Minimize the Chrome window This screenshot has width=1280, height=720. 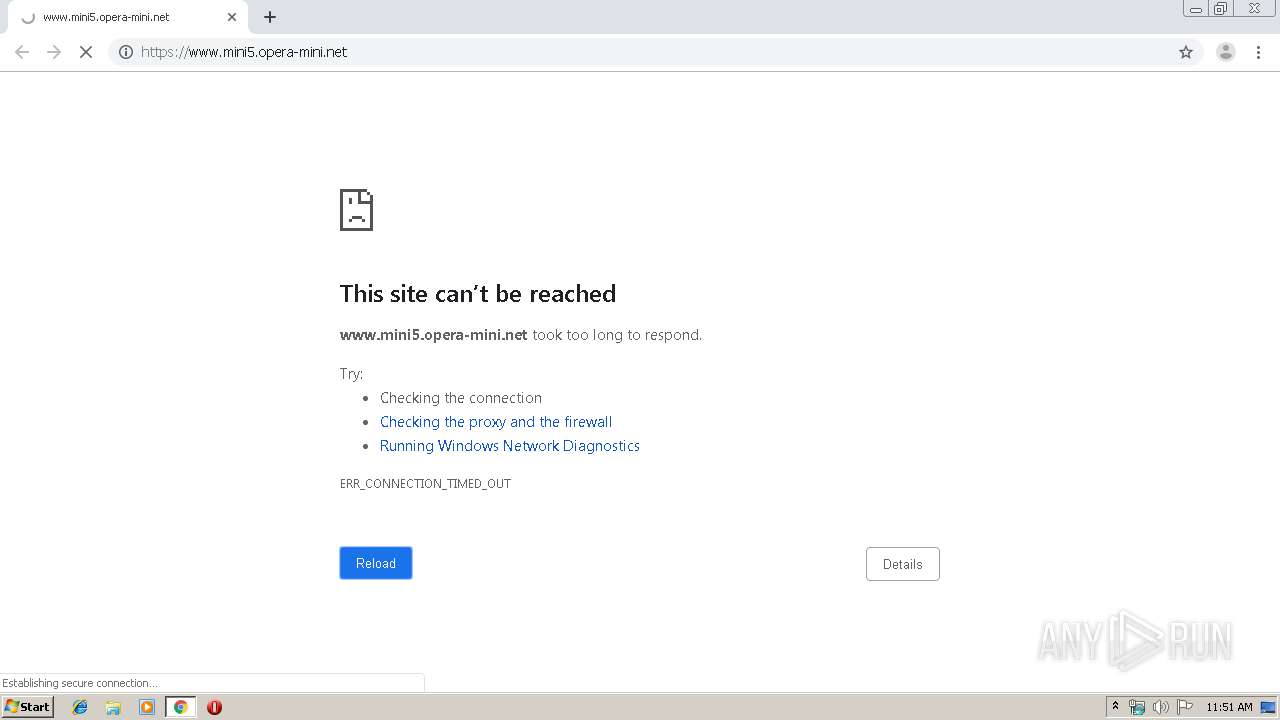point(1196,9)
